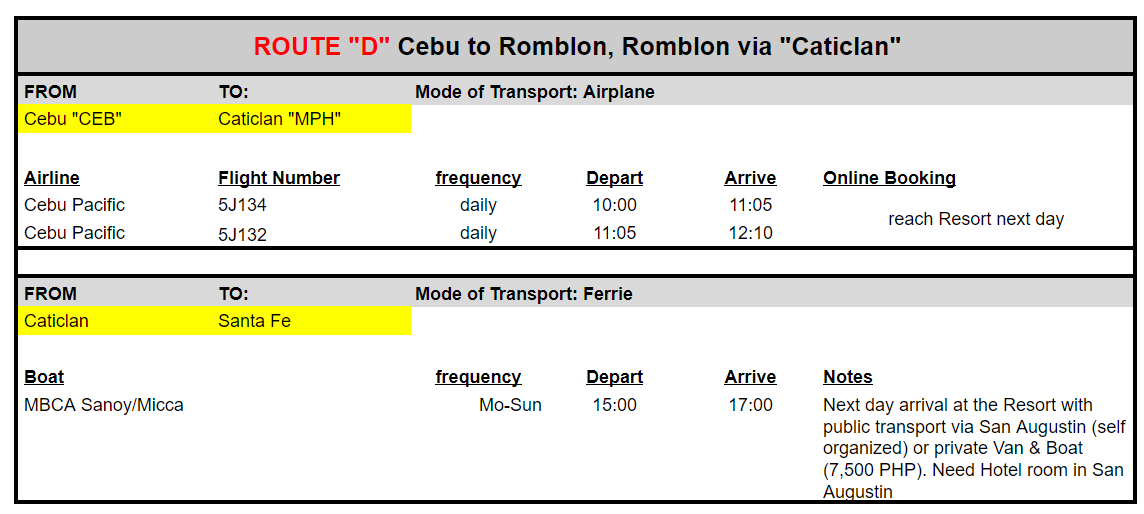Select the Caticlan "MPH" destination cell
The height and width of the screenshot is (514, 1144).
[x=312, y=119]
